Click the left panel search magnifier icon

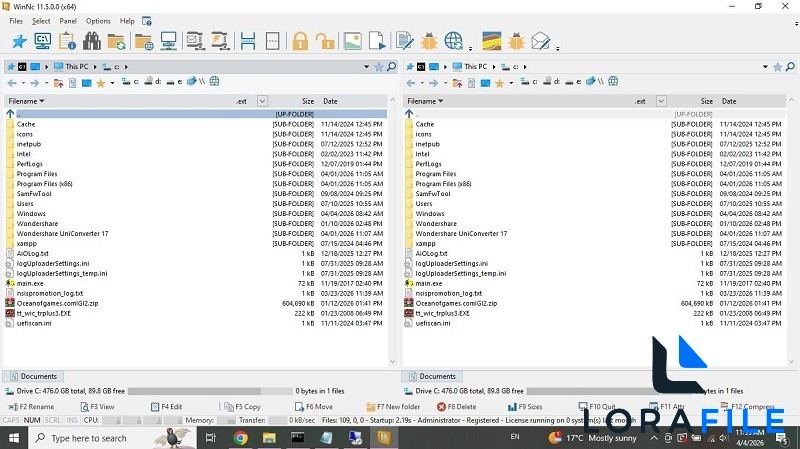391,67
